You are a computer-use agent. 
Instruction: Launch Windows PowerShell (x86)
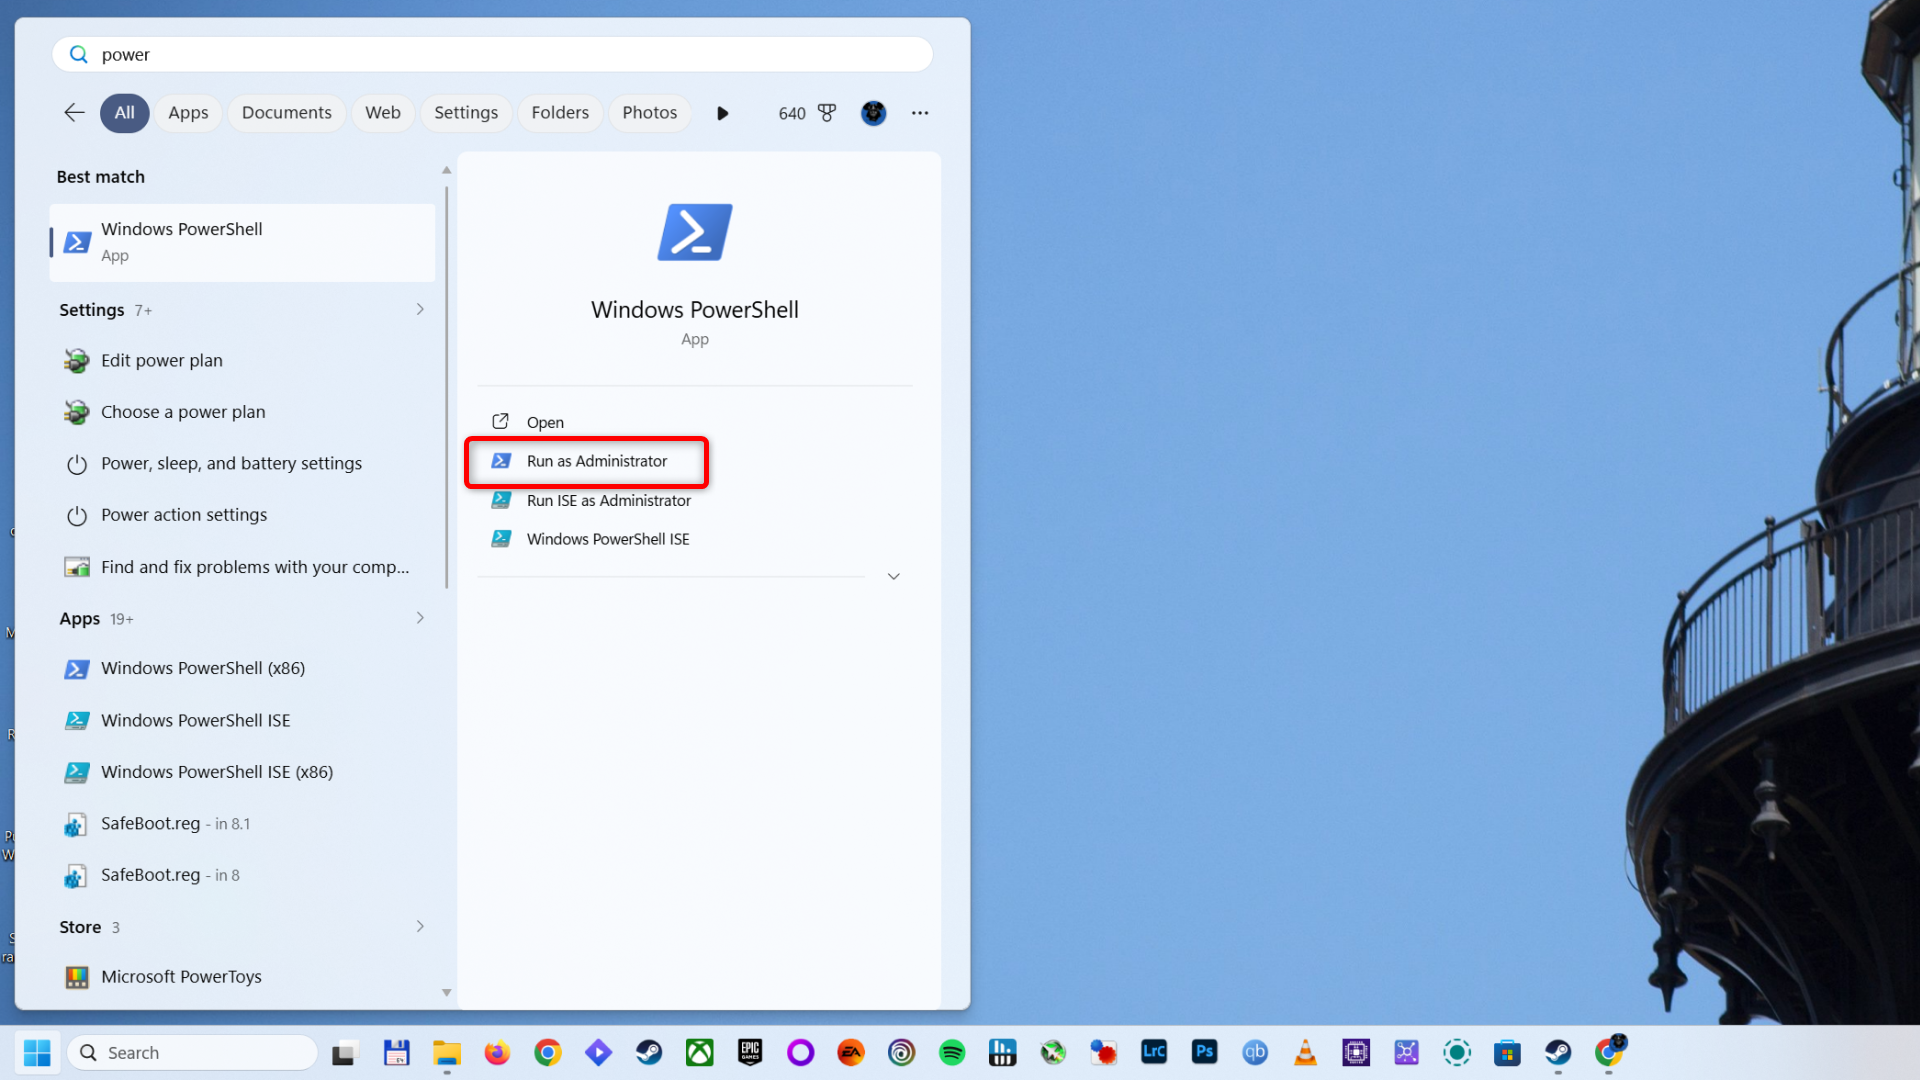click(x=242, y=668)
